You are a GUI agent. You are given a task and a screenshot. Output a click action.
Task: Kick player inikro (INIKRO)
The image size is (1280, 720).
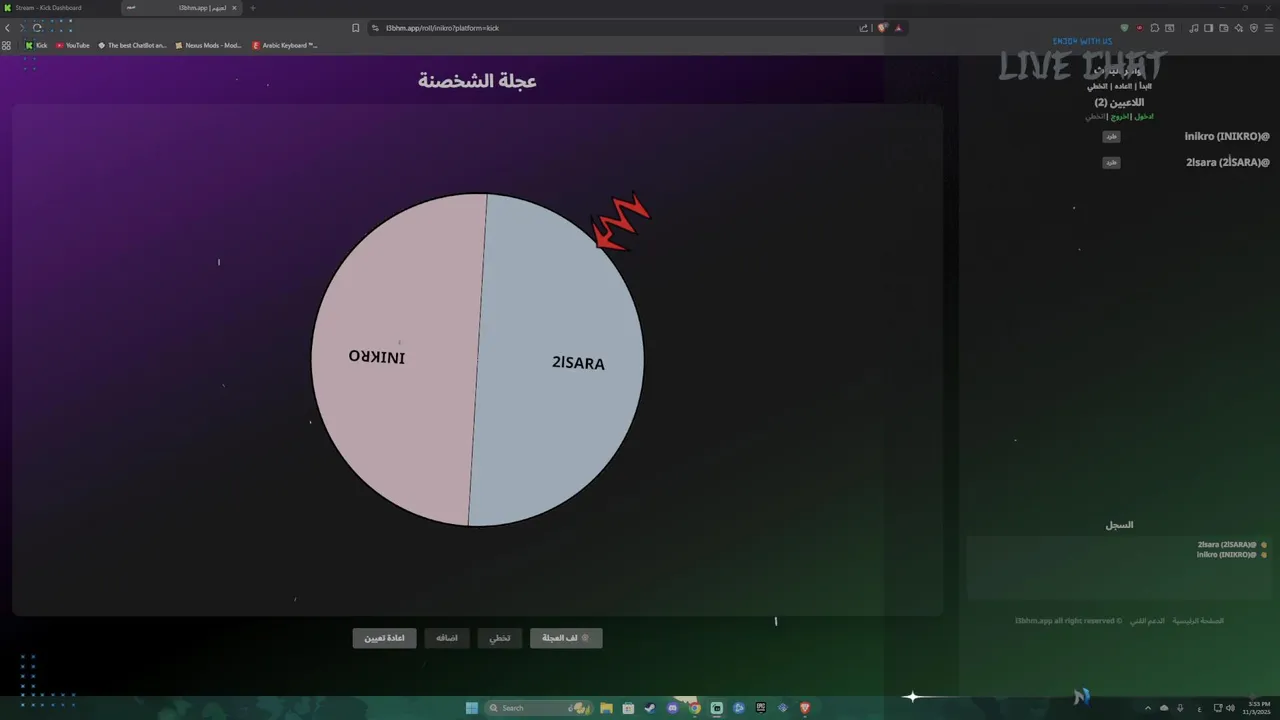[1111, 137]
